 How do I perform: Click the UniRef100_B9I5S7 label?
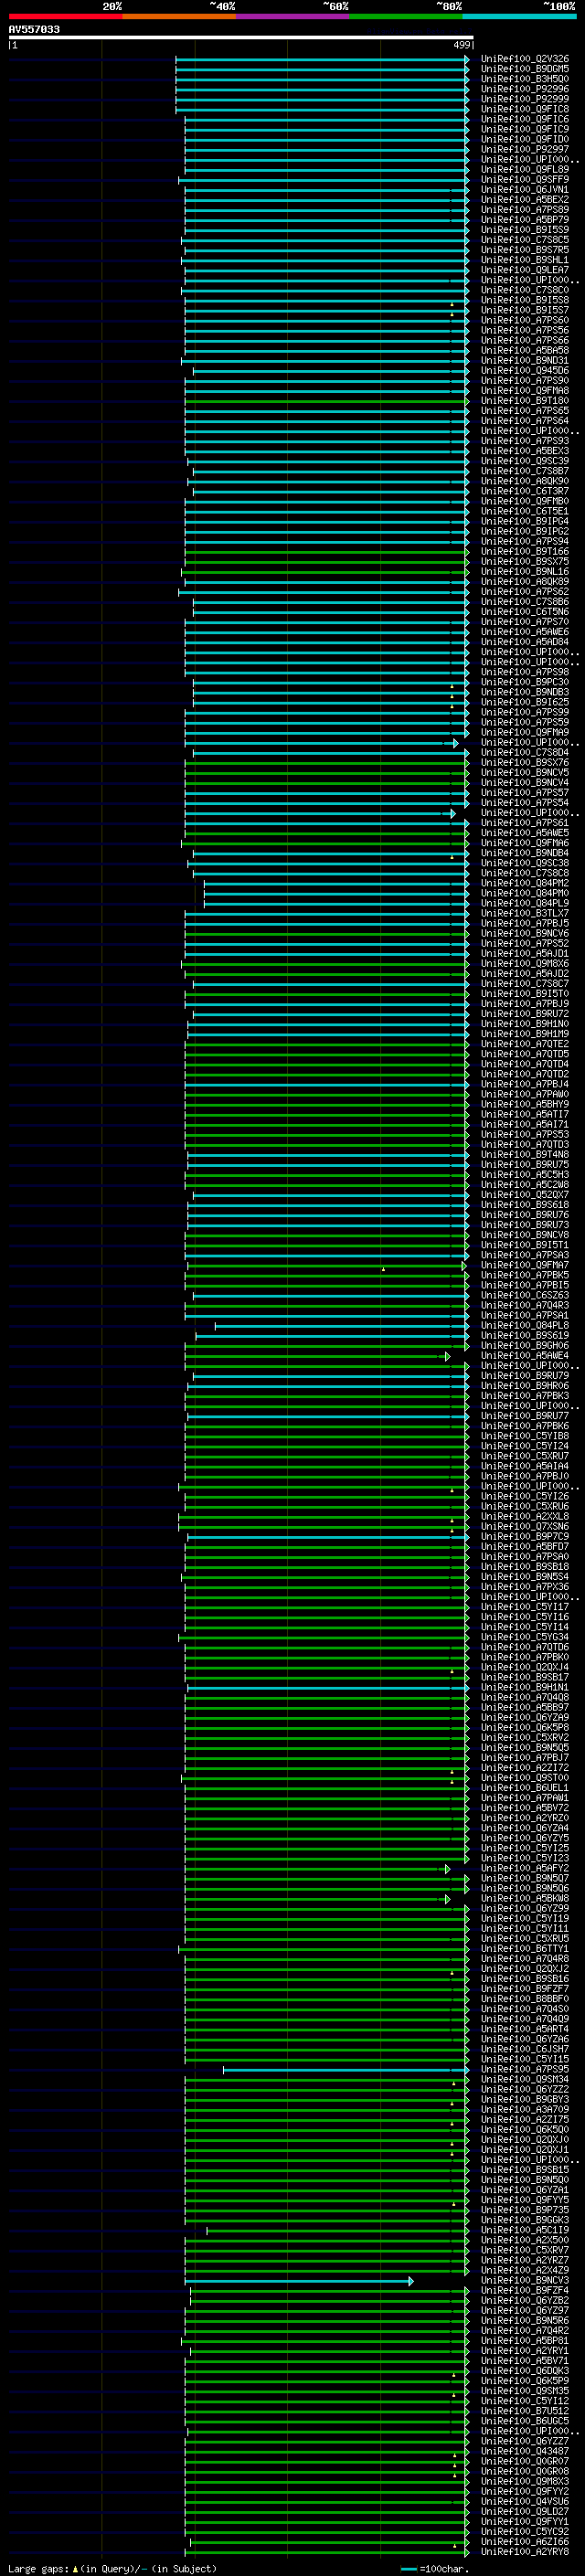524,310
